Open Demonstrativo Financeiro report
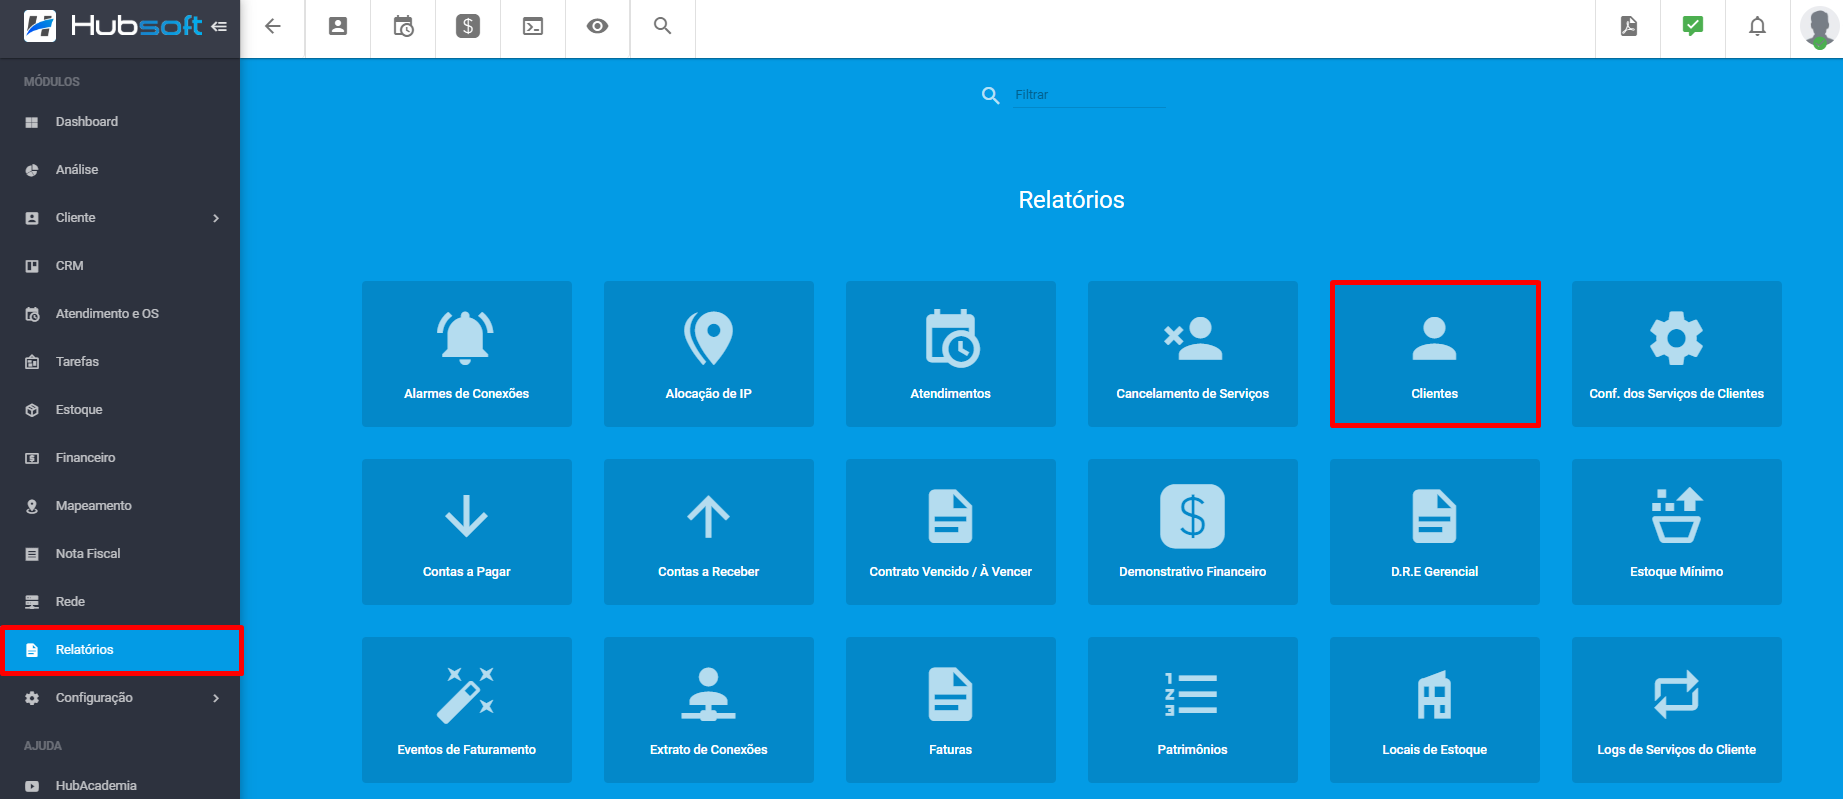The width and height of the screenshot is (1843, 799). 1193,532
